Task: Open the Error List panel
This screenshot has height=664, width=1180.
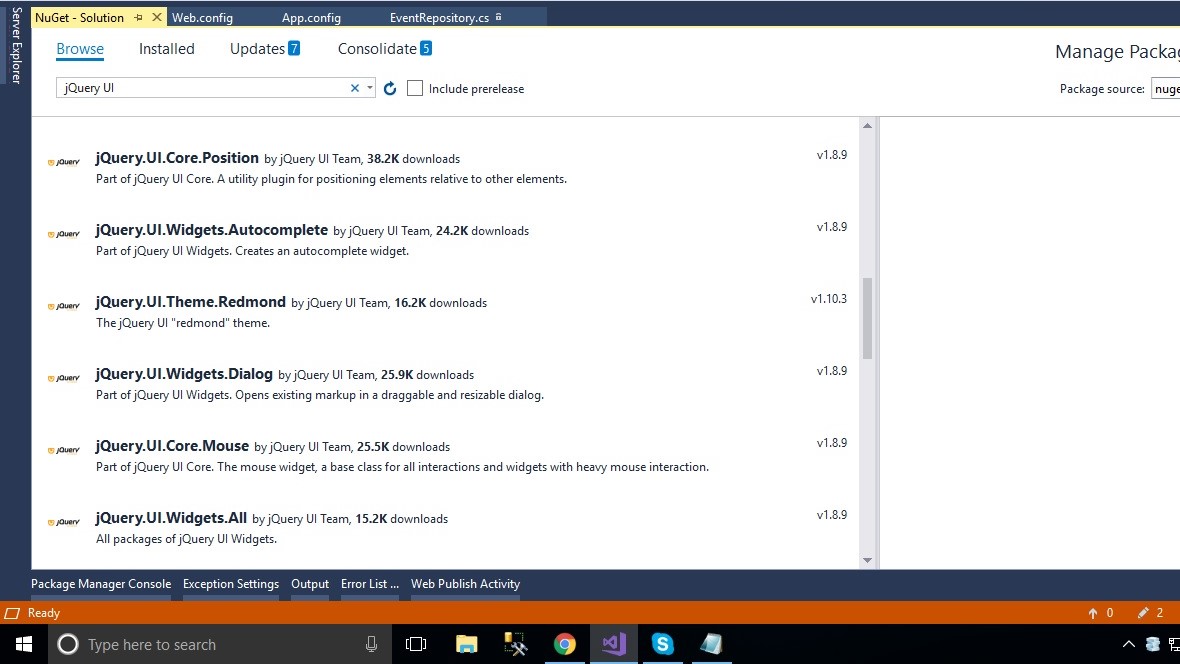Action: coord(369,583)
